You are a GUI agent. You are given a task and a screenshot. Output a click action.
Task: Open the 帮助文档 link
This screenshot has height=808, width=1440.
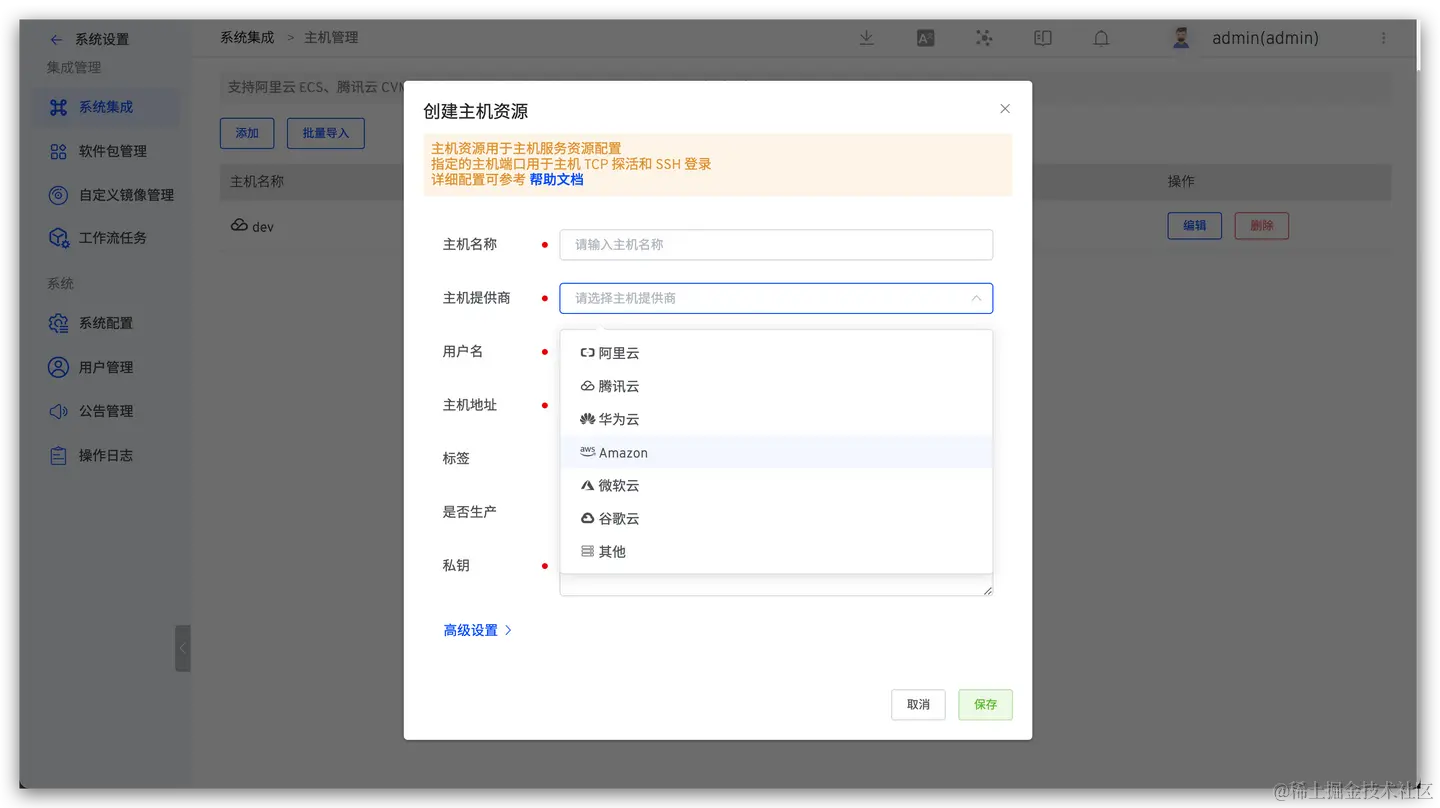point(556,180)
